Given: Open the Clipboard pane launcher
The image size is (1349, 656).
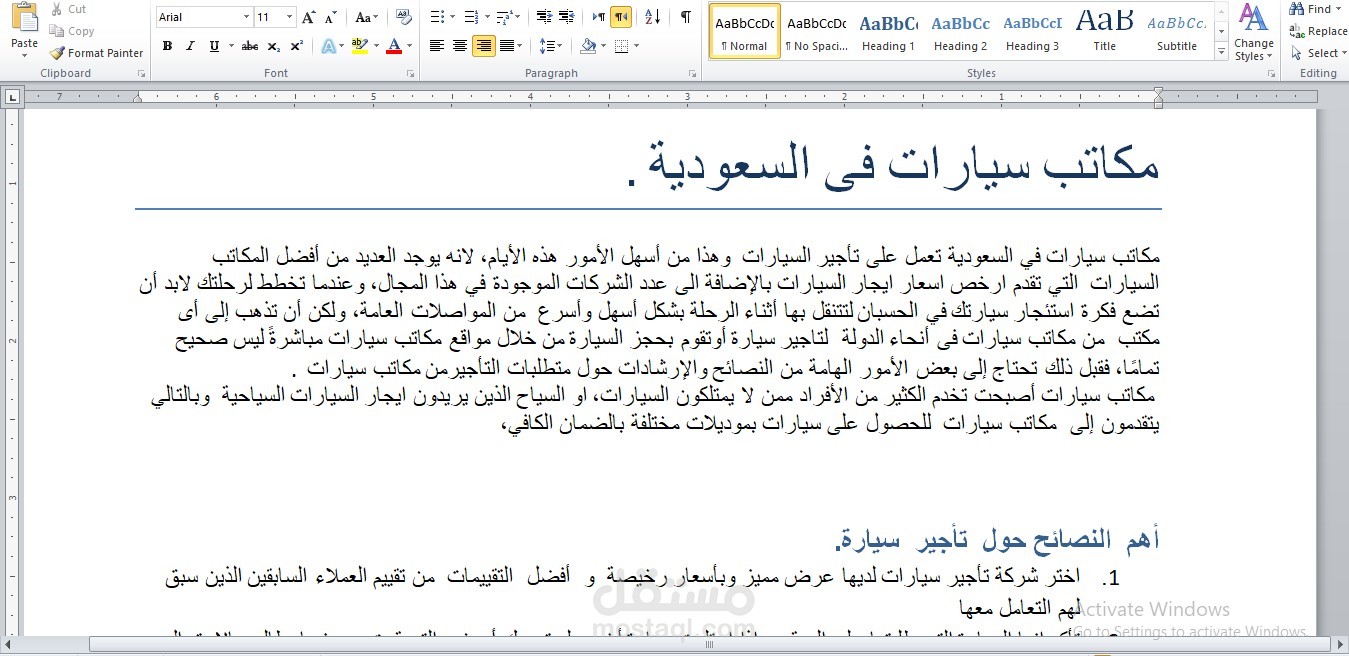Looking at the screenshot, I should tap(141, 74).
